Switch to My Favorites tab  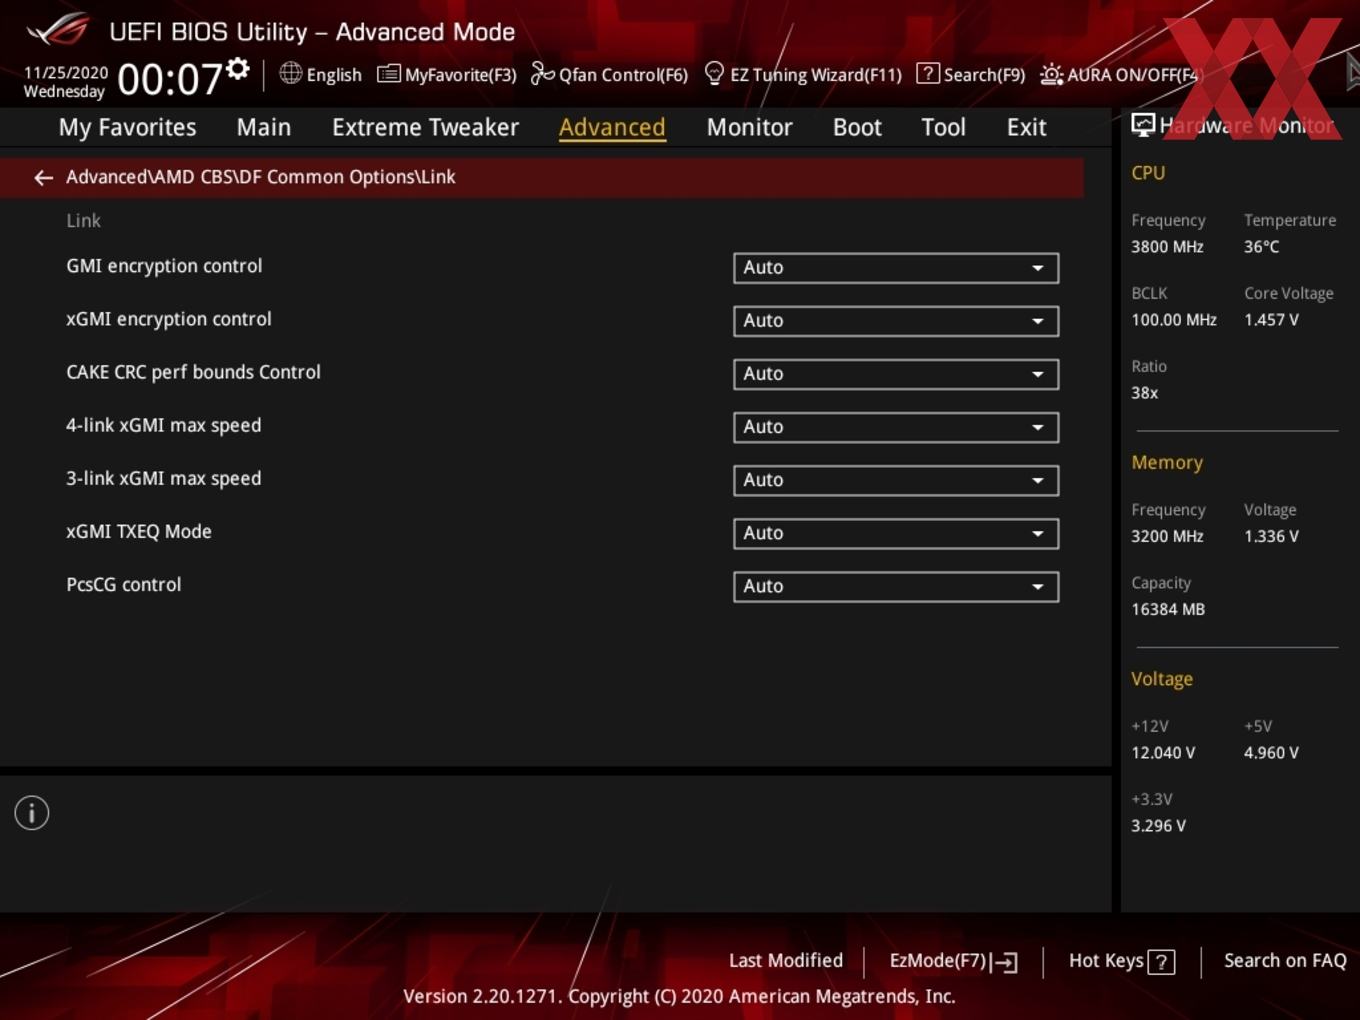127,127
